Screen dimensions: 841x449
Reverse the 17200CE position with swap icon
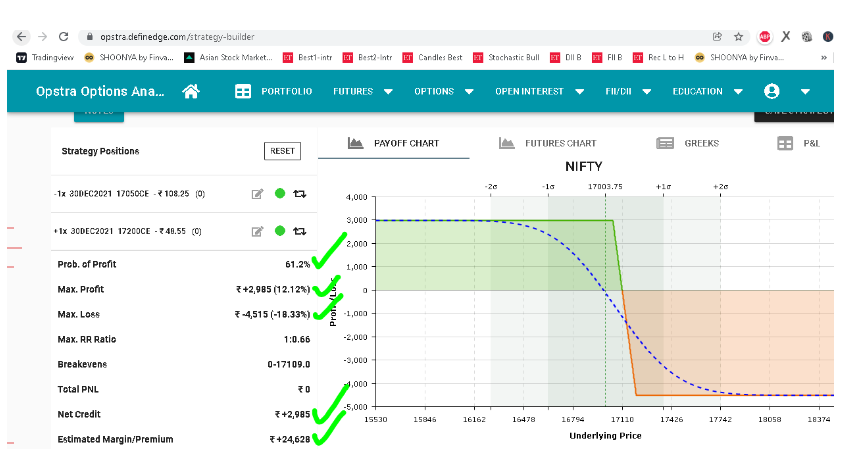(299, 231)
